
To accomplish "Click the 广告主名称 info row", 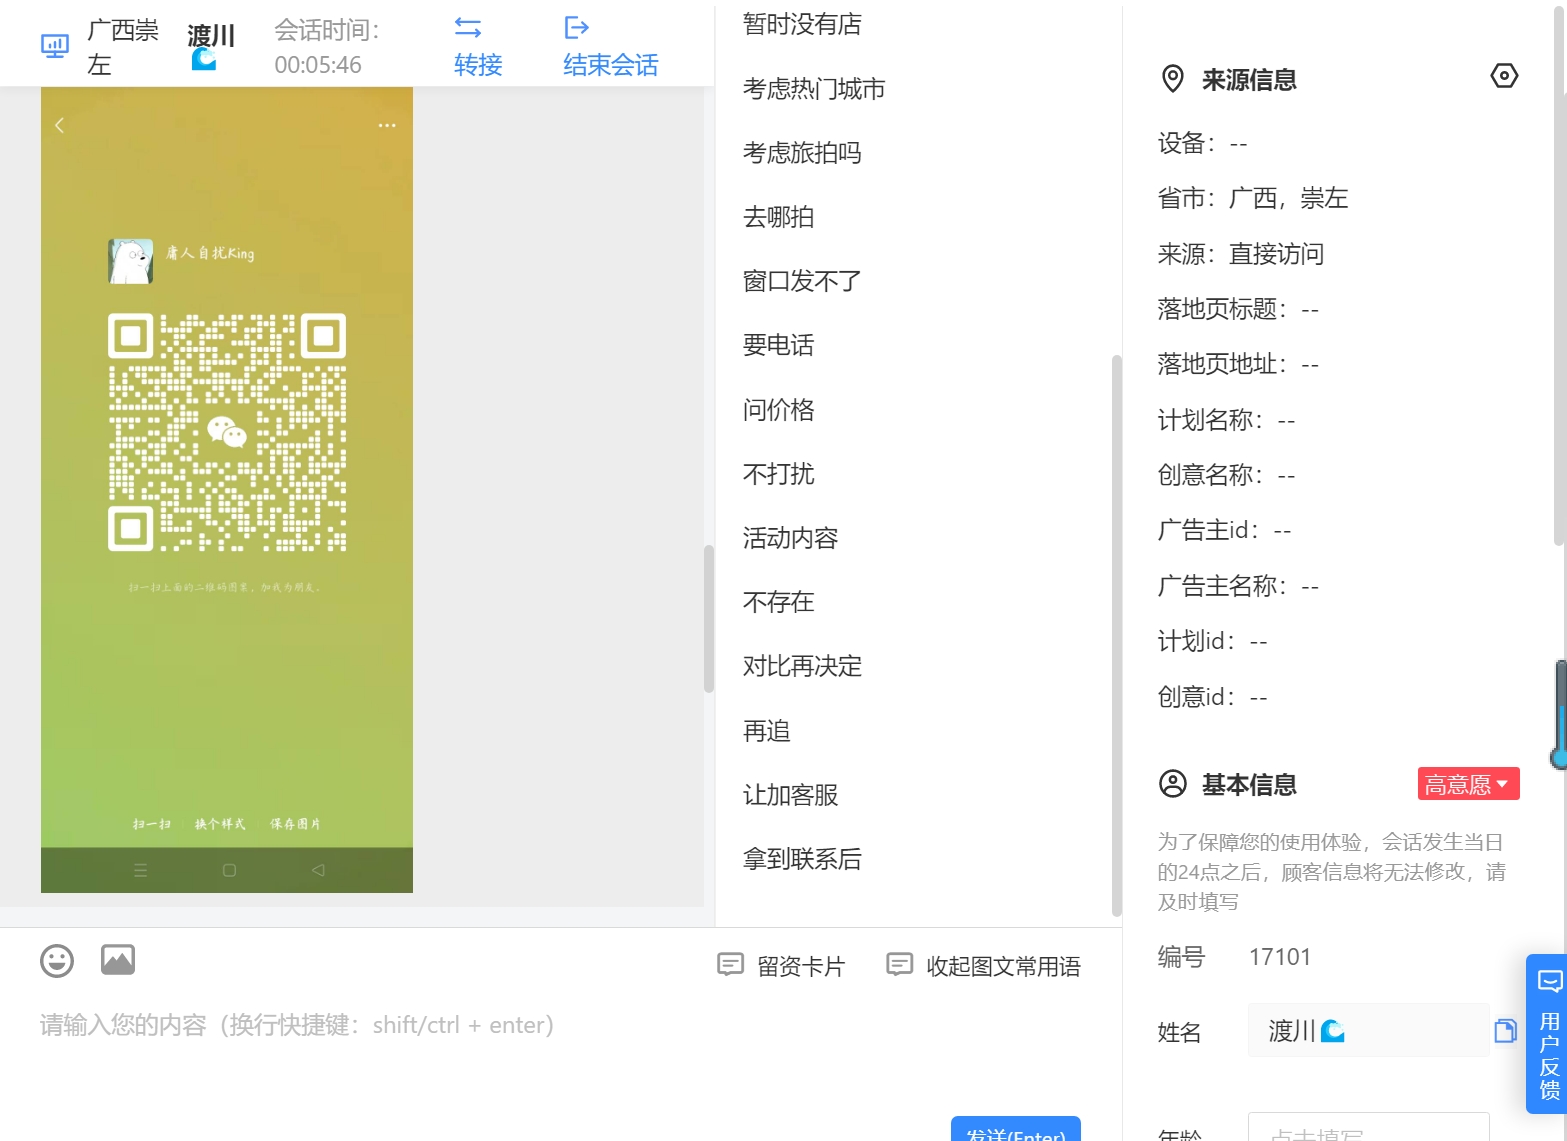I will (1238, 585).
